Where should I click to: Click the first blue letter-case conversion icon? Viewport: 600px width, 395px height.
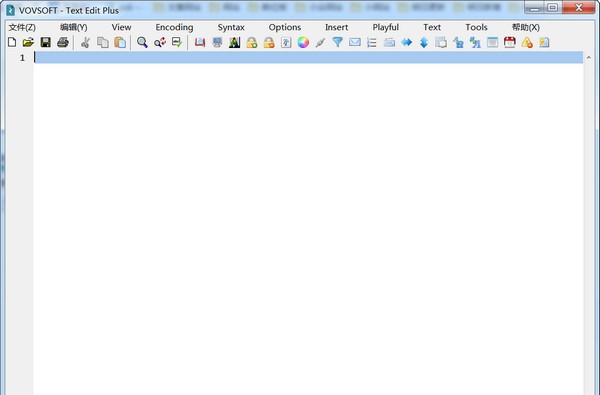(458, 42)
